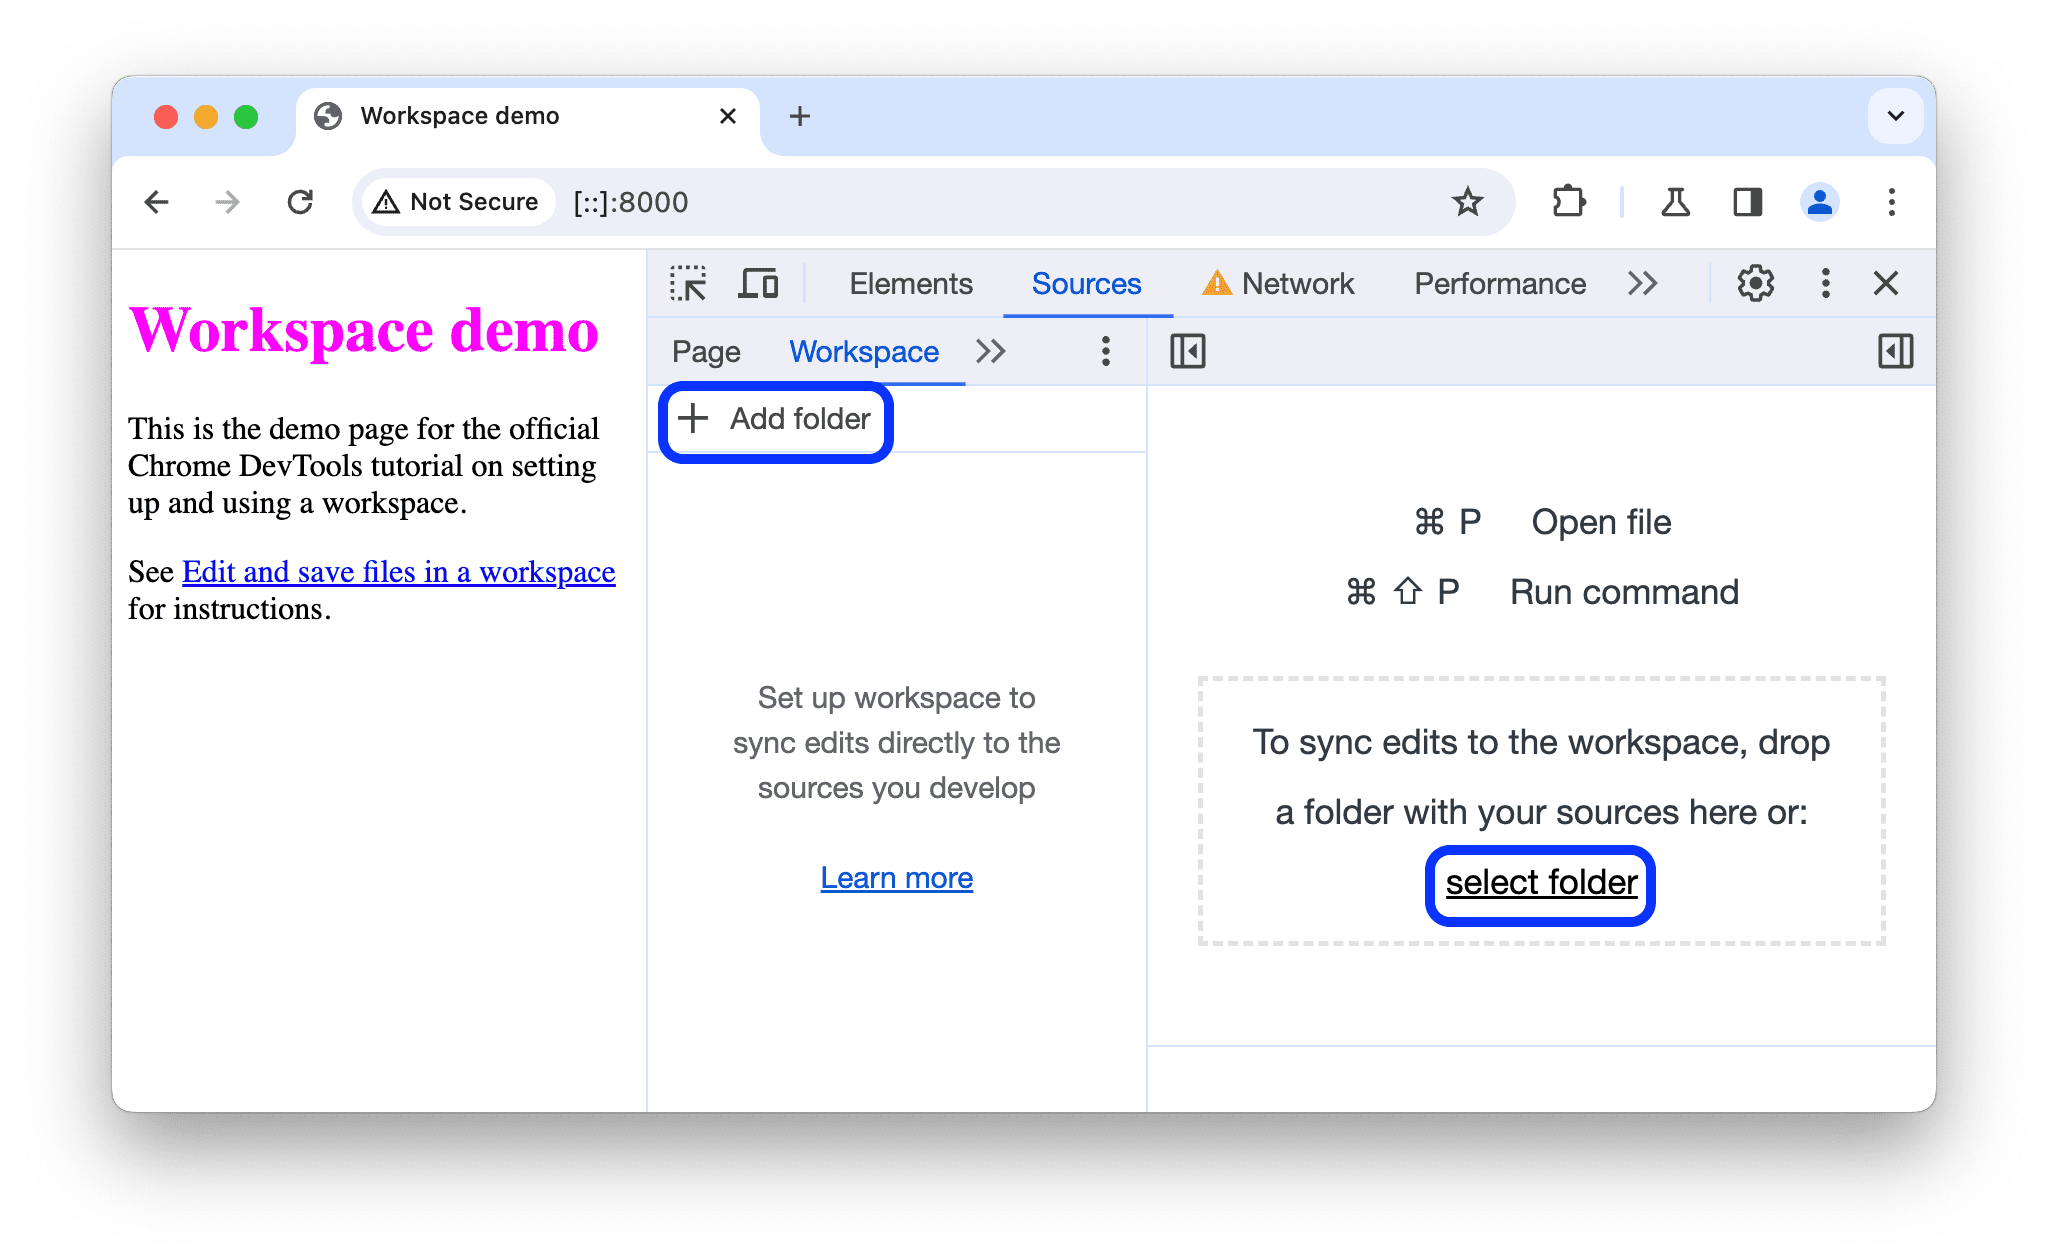2048x1260 pixels.
Task: Switch to the Workspace tab in Sources
Action: click(863, 351)
